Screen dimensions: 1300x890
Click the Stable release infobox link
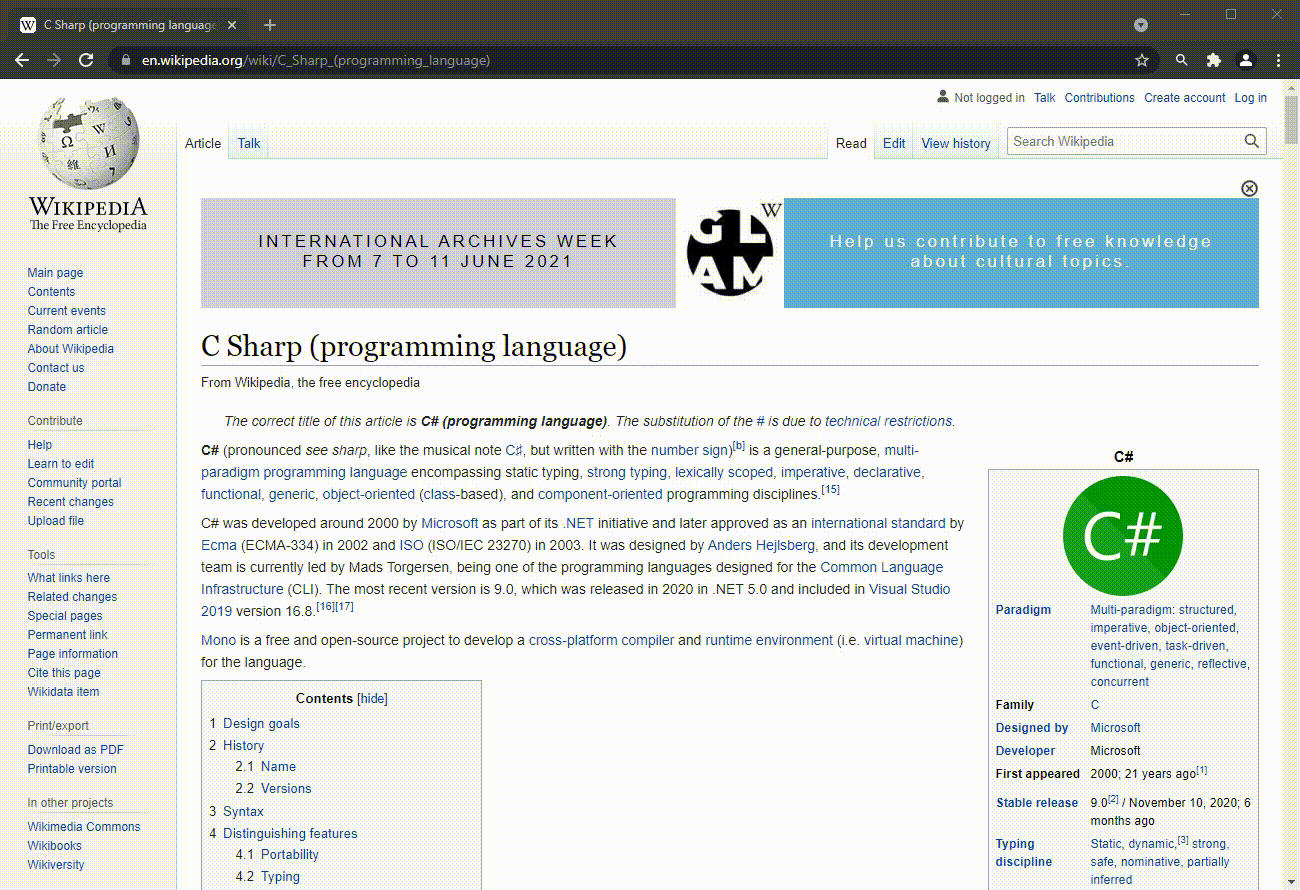[1037, 803]
